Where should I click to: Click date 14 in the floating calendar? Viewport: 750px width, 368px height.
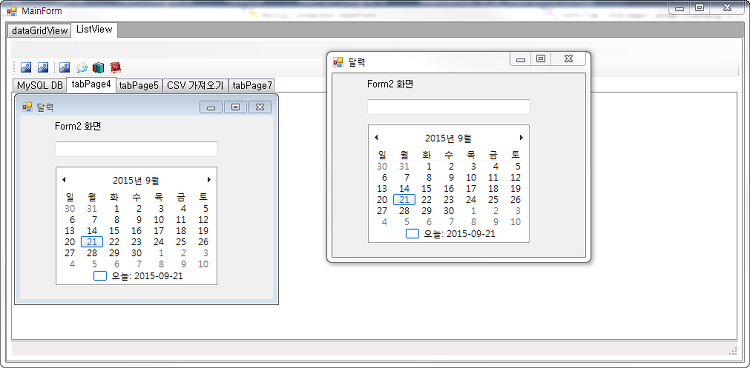[404, 189]
